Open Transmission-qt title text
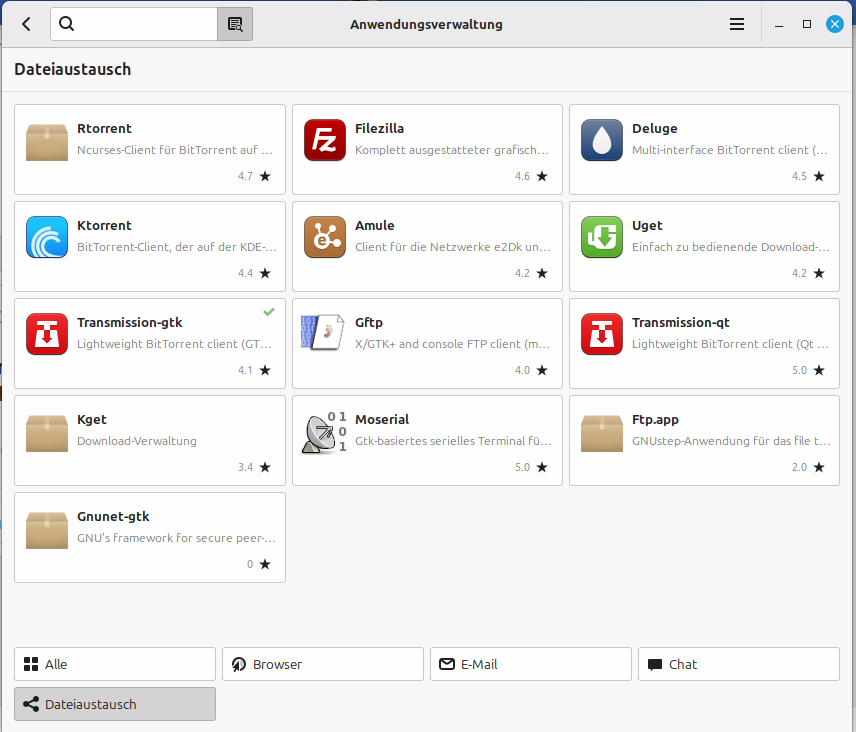The height and width of the screenshot is (732, 856). click(681, 323)
